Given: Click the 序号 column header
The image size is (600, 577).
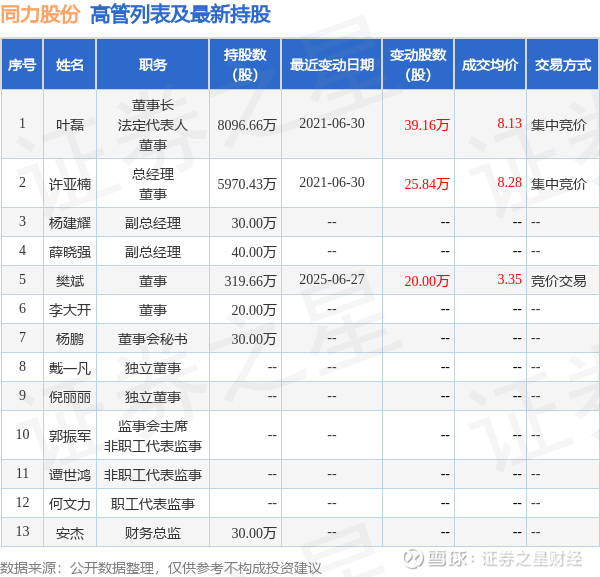Looking at the screenshot, I should (x=22, y=65).
